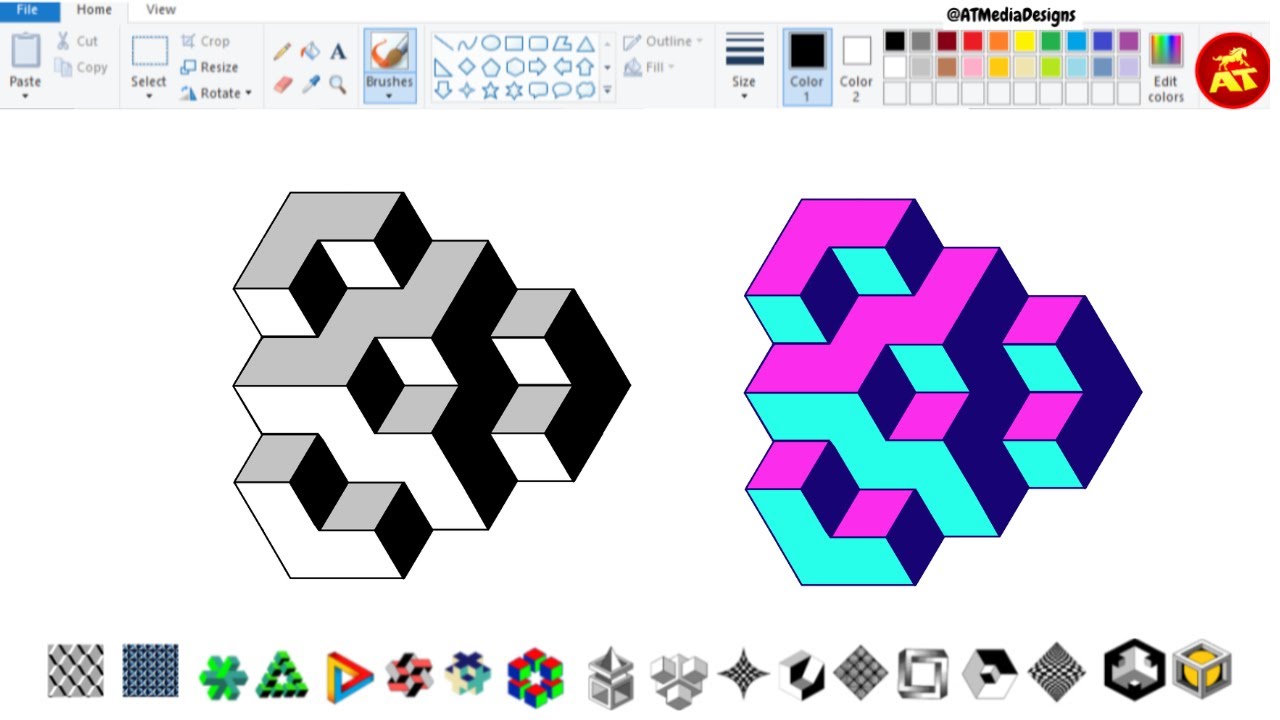Select the Line shape
The width and height of the screenshot is (1280, 720).
pyautogui.click(x=443, y=44)
